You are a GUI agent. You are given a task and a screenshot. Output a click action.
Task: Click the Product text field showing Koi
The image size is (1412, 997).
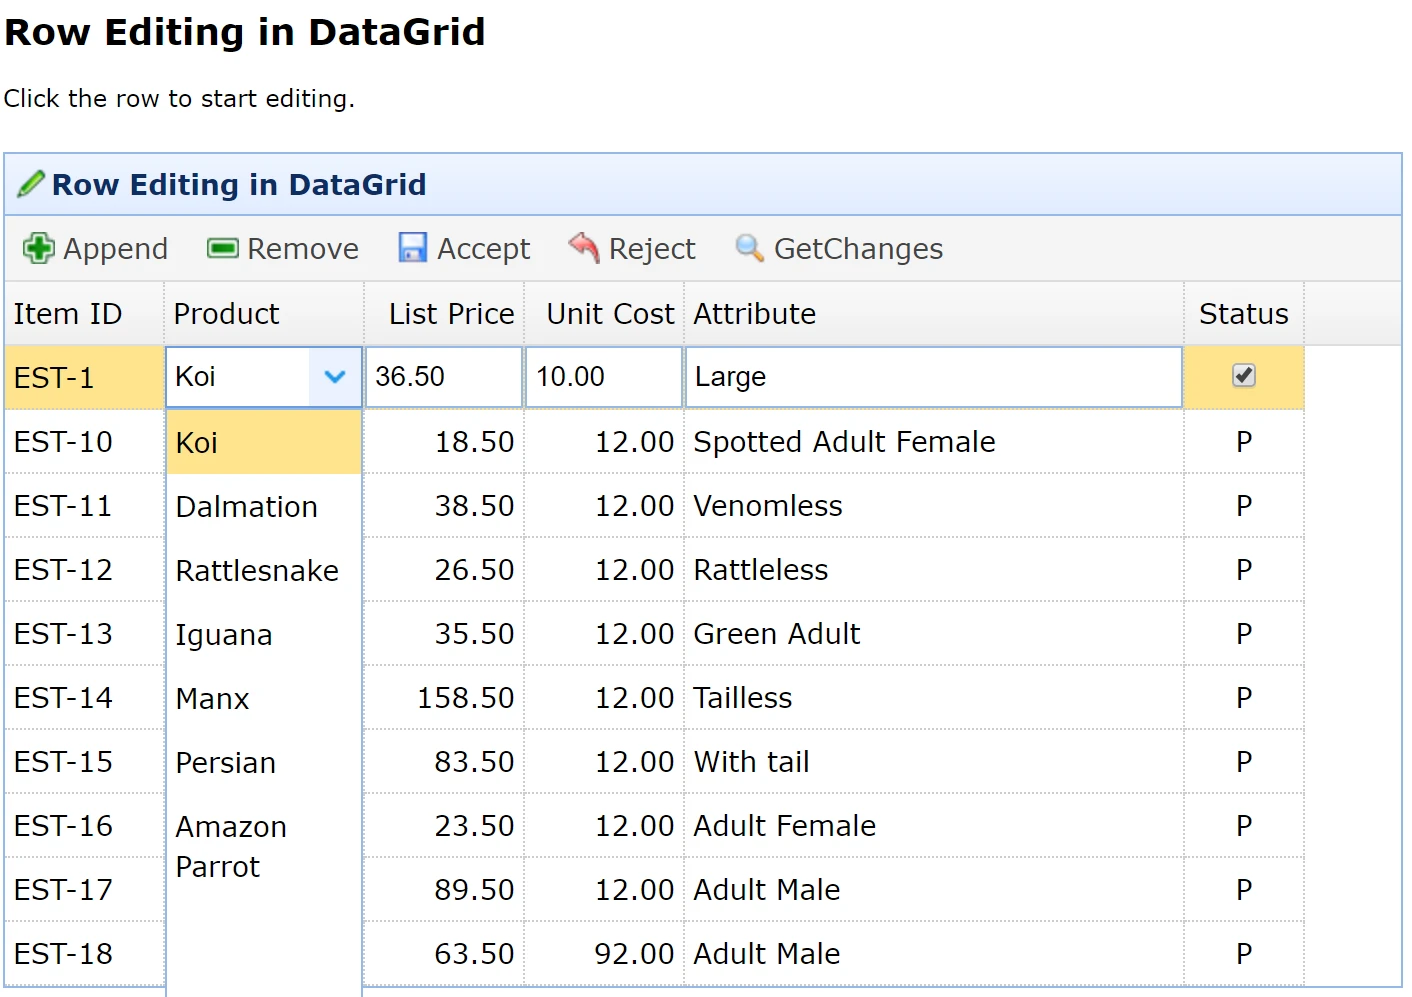pyautogui.click(x=238, y=377)
